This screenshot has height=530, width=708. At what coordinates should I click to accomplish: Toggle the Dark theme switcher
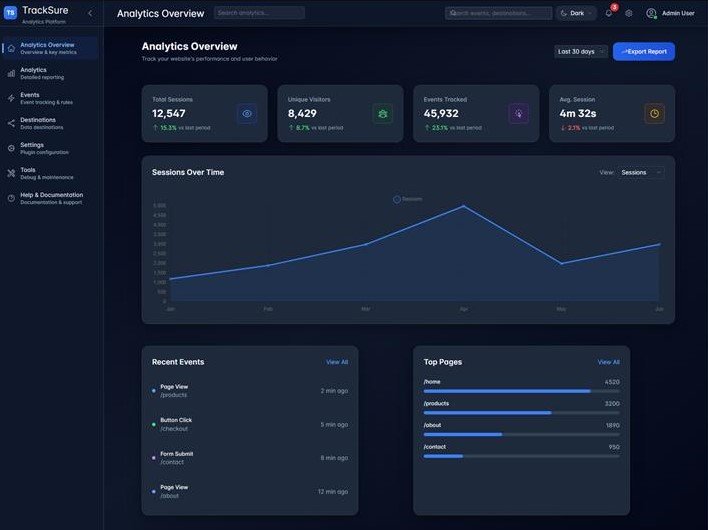576,13
